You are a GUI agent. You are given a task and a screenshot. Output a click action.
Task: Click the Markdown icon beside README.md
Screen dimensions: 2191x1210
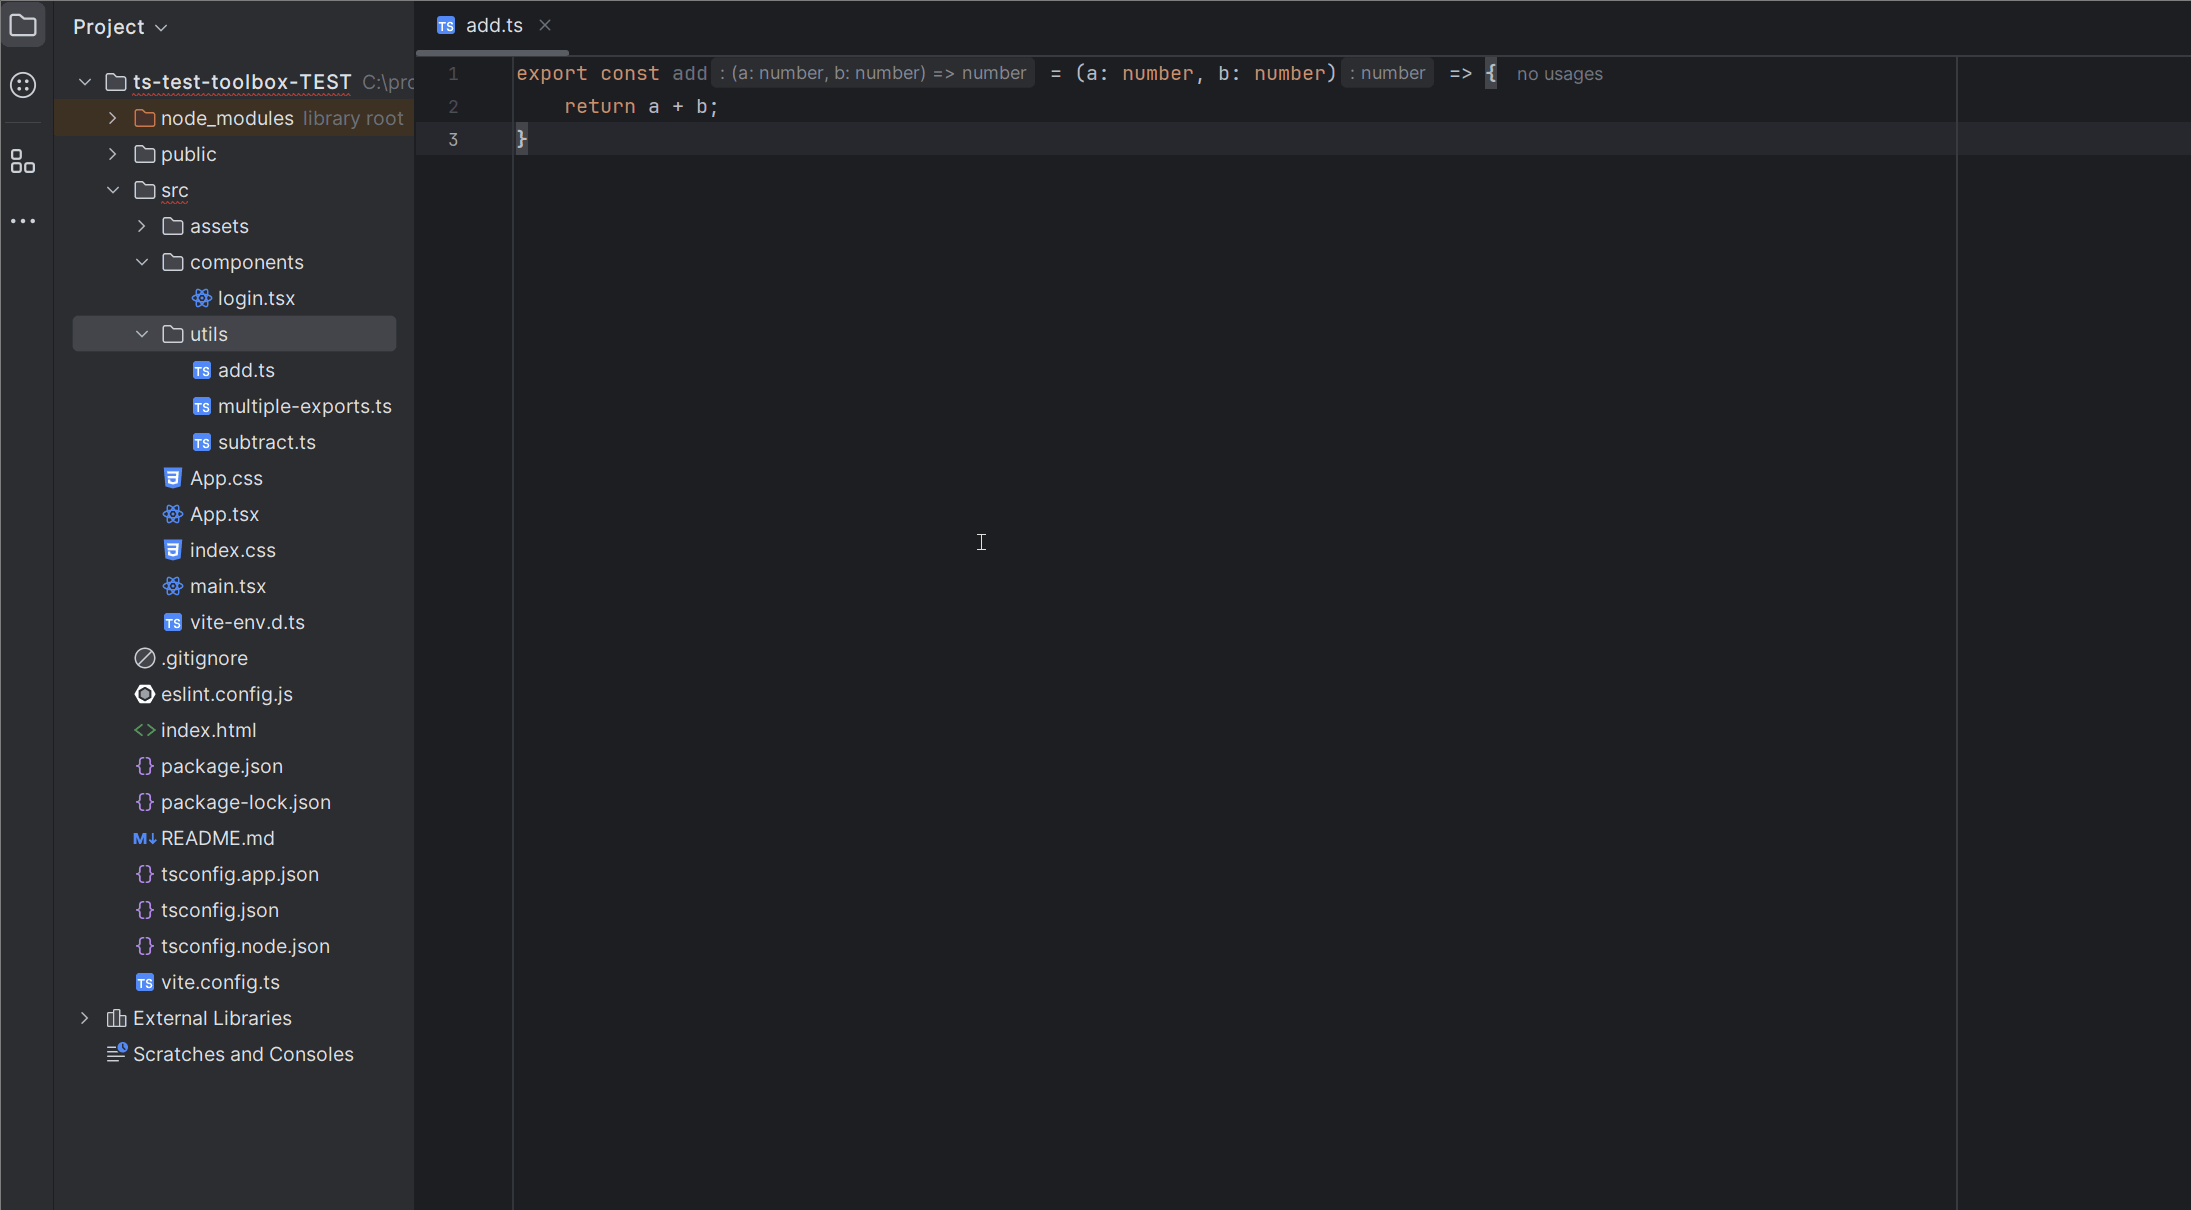[145, 839]
